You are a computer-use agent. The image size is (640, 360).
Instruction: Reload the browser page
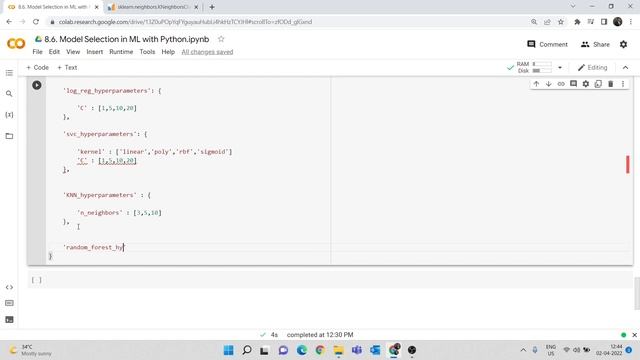(36, 22)
